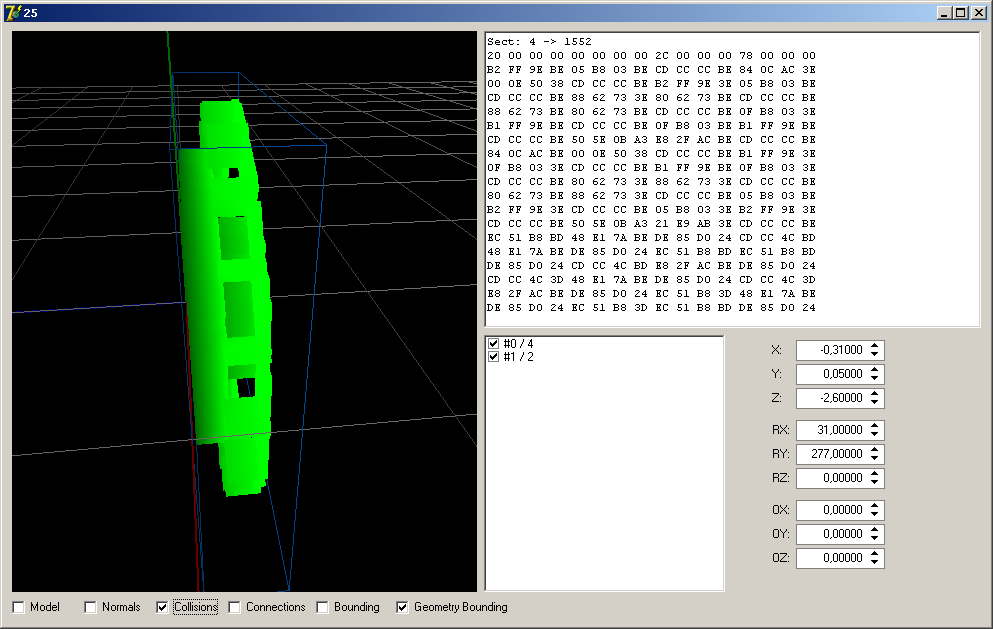993x629 pixels.
Task: Maximize the 25 window
Action: pos(961,13)
